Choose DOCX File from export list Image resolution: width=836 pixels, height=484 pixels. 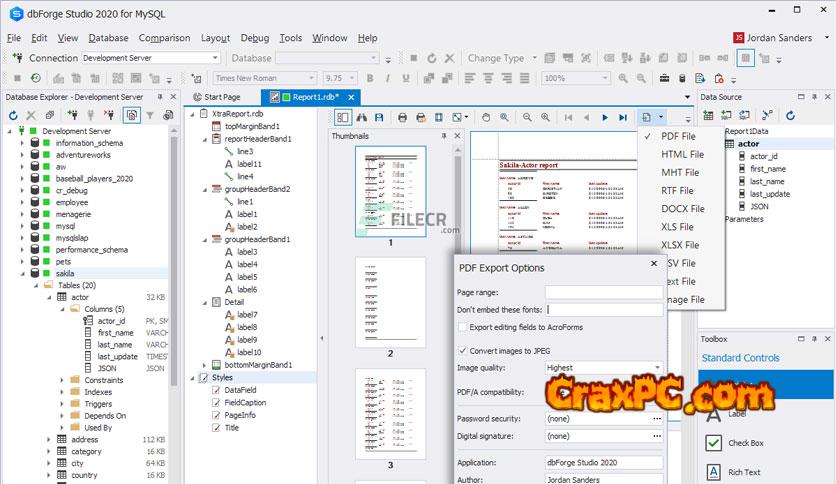(x=682, y=209)
